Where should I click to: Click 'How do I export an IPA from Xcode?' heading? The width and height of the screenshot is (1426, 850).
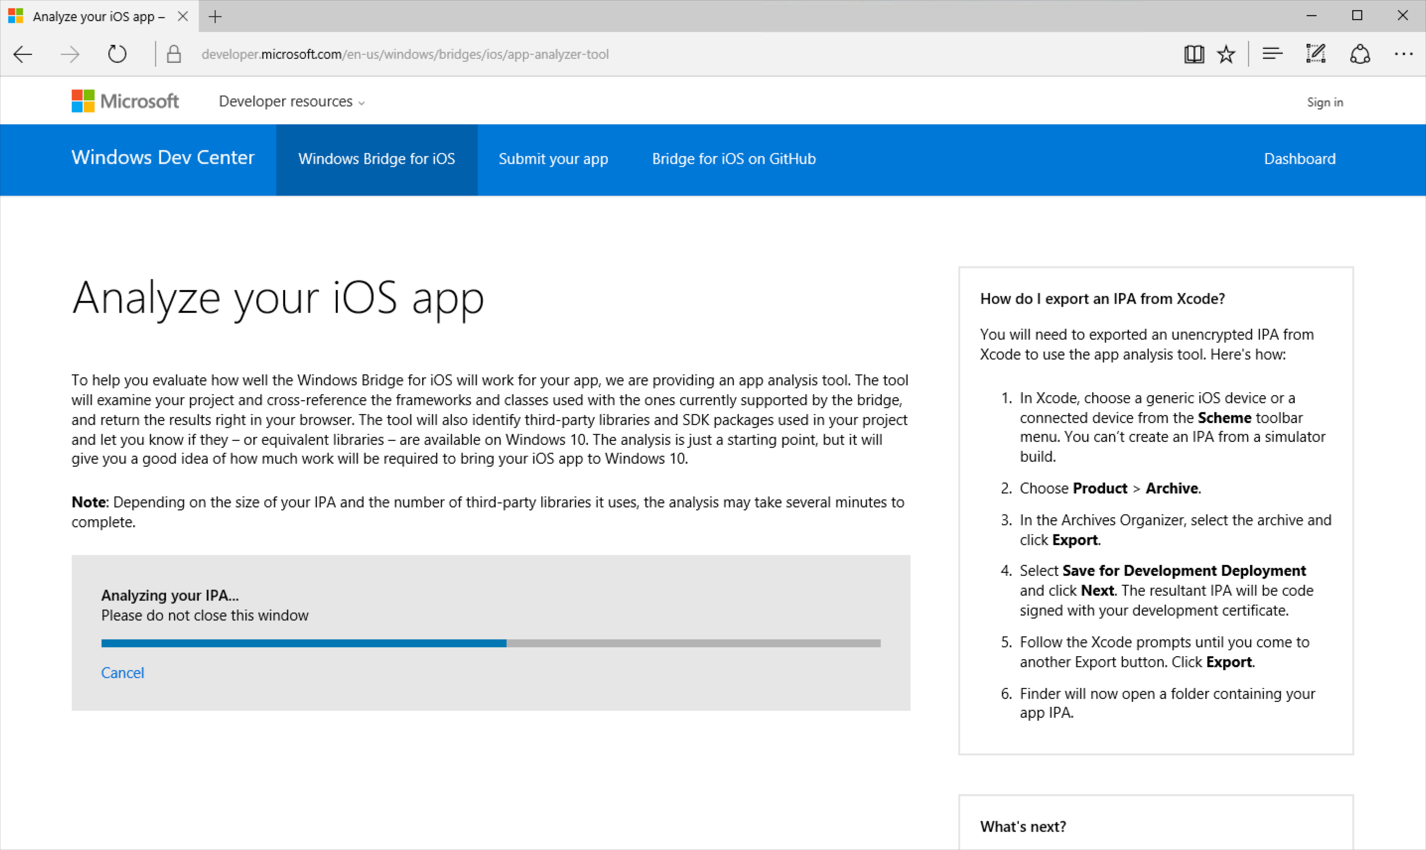(1103, 298)
